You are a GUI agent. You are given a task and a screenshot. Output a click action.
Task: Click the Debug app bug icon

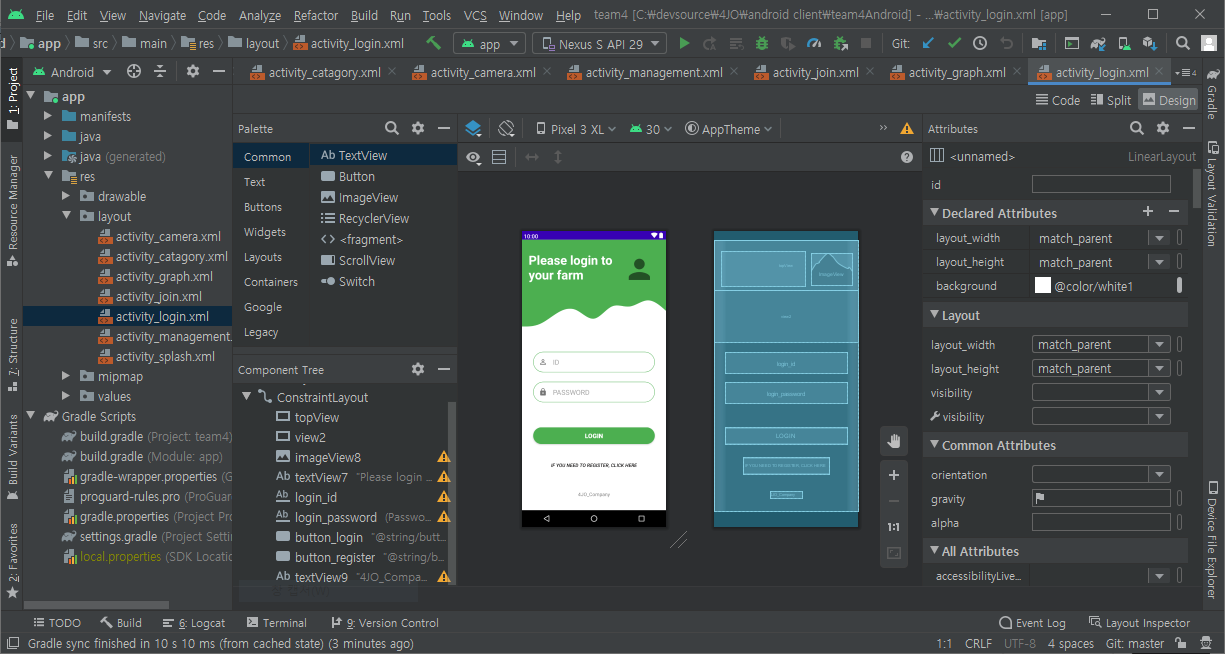tap(762, 43)
